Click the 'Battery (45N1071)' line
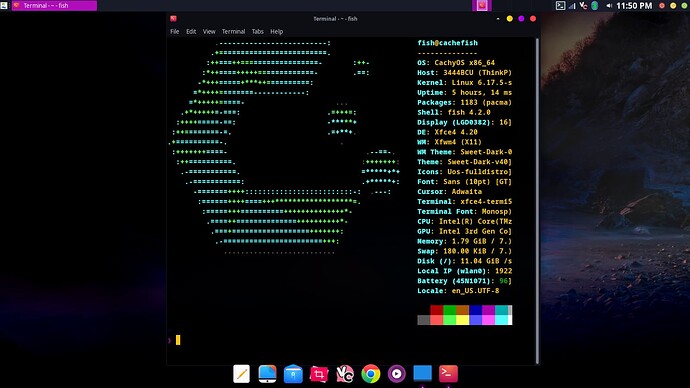Image resolution: width=690 pixels, height=388 pixels. tap(465, 281)
